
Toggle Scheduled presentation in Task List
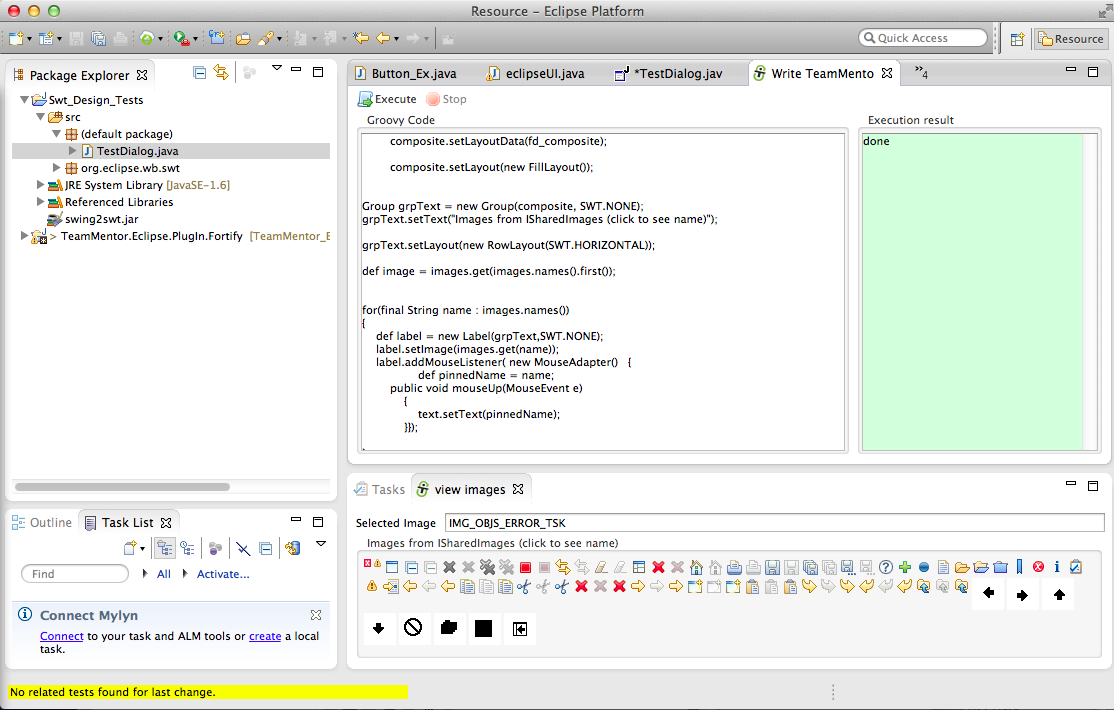click(187, 548)
